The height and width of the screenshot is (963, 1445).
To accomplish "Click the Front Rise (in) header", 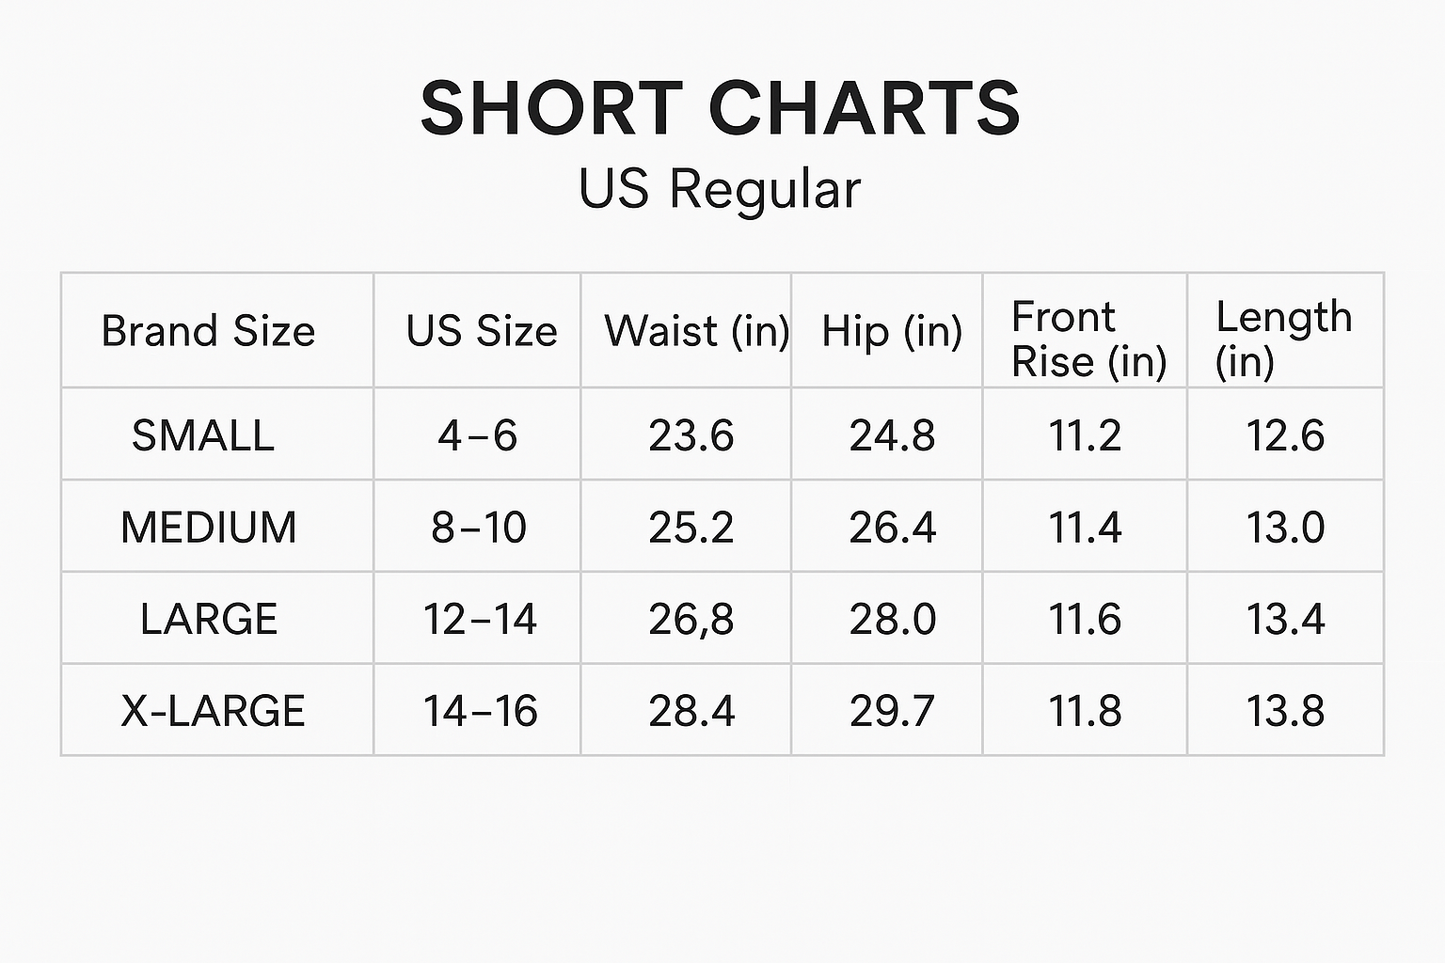I will click(x=1088, y=339).
